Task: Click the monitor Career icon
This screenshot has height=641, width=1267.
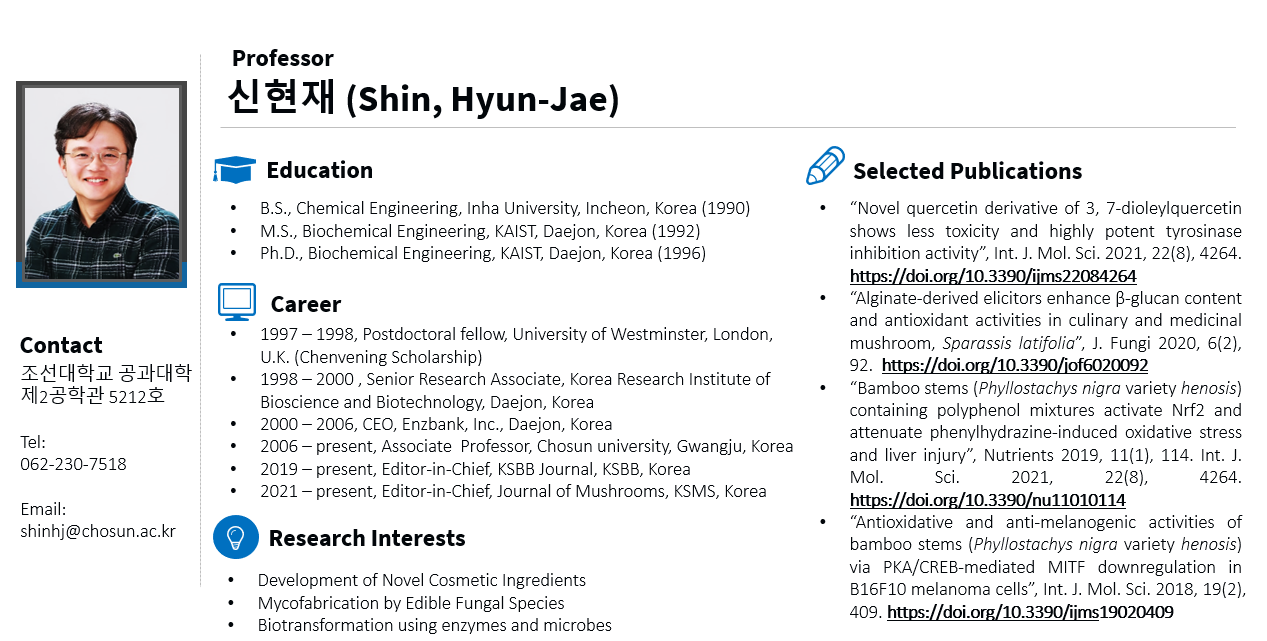Action: click(237, 301)
